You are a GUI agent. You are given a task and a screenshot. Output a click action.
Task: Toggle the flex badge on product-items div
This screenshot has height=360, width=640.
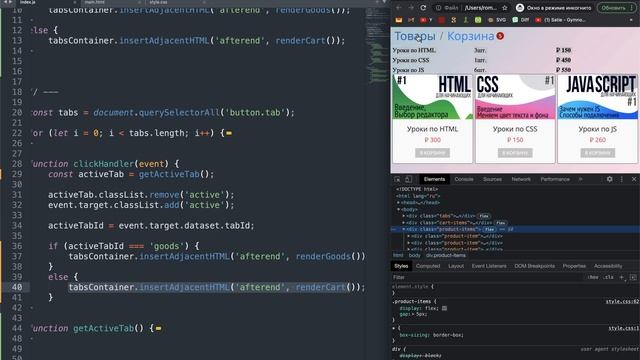489,229
